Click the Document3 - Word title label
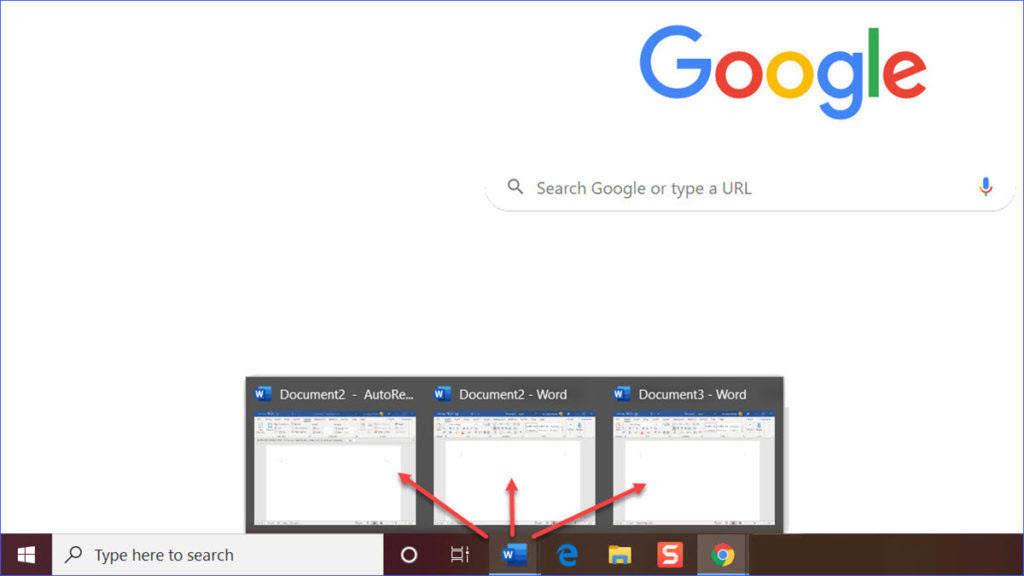Screen dimensions: 1024x576 [692, 394]
